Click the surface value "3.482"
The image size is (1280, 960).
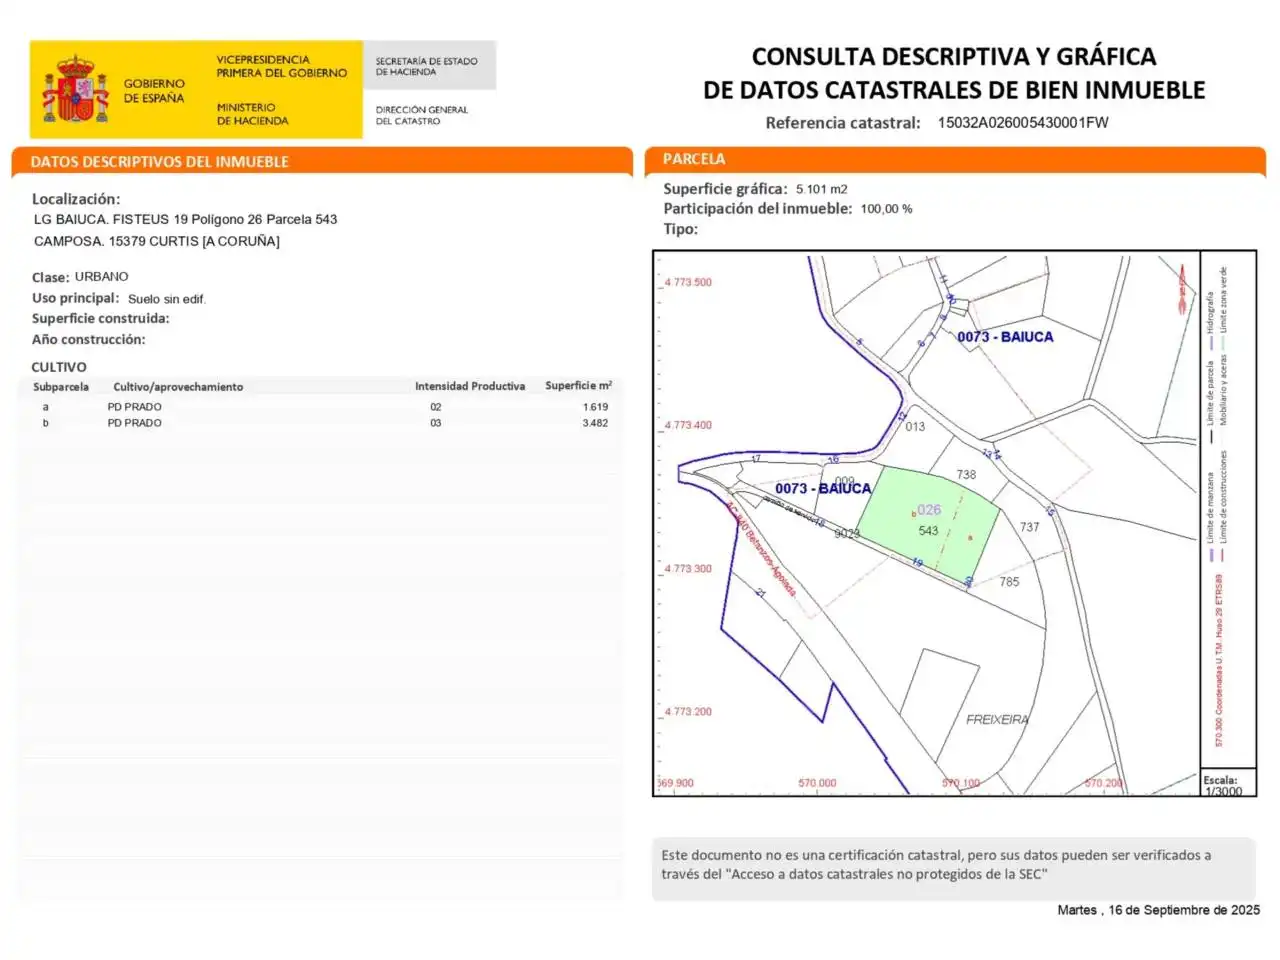click(x=596, y=423)
